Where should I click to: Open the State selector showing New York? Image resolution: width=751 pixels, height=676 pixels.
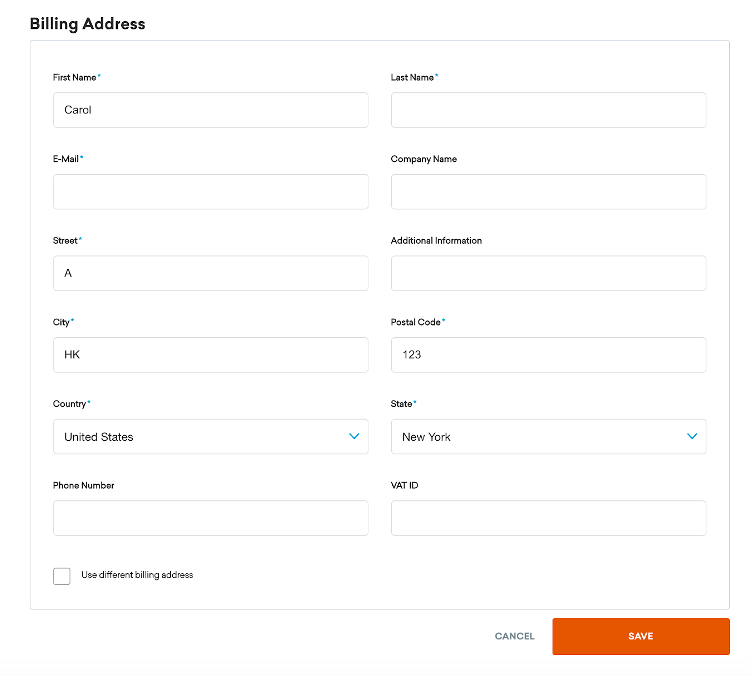pos(530,437)
